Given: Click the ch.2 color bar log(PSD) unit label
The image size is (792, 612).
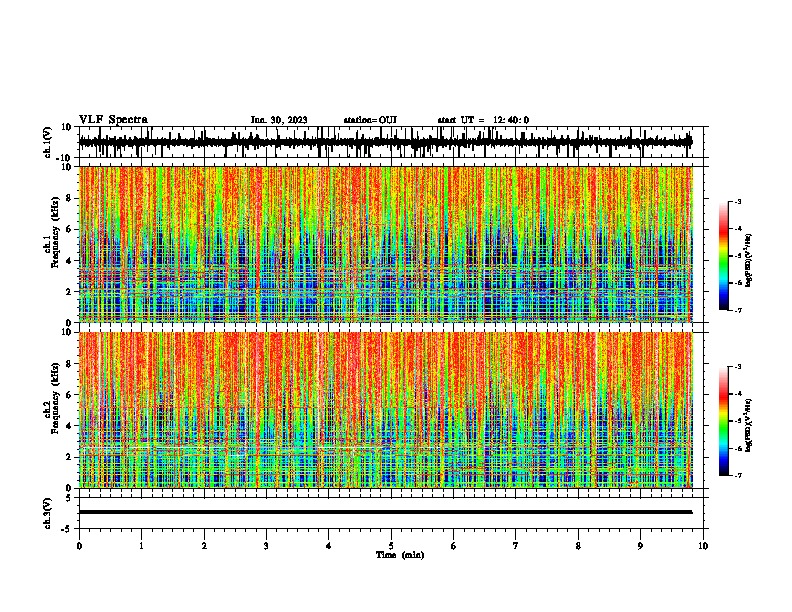Looking at the screenshot, I should [750, 426].
